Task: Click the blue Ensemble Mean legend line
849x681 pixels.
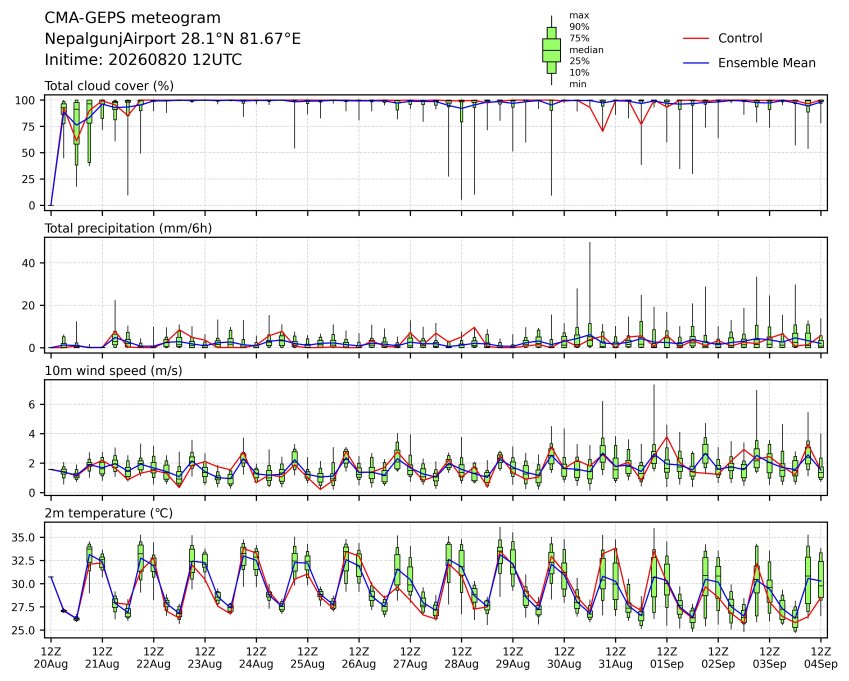Action: (x=696, y=63)
